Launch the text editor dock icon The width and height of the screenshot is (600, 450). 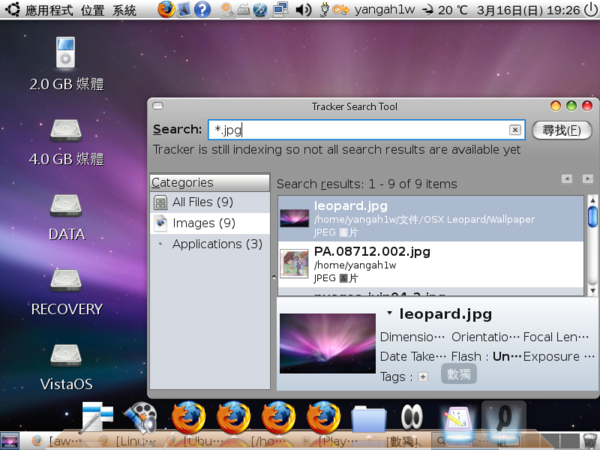coord(98,416)
